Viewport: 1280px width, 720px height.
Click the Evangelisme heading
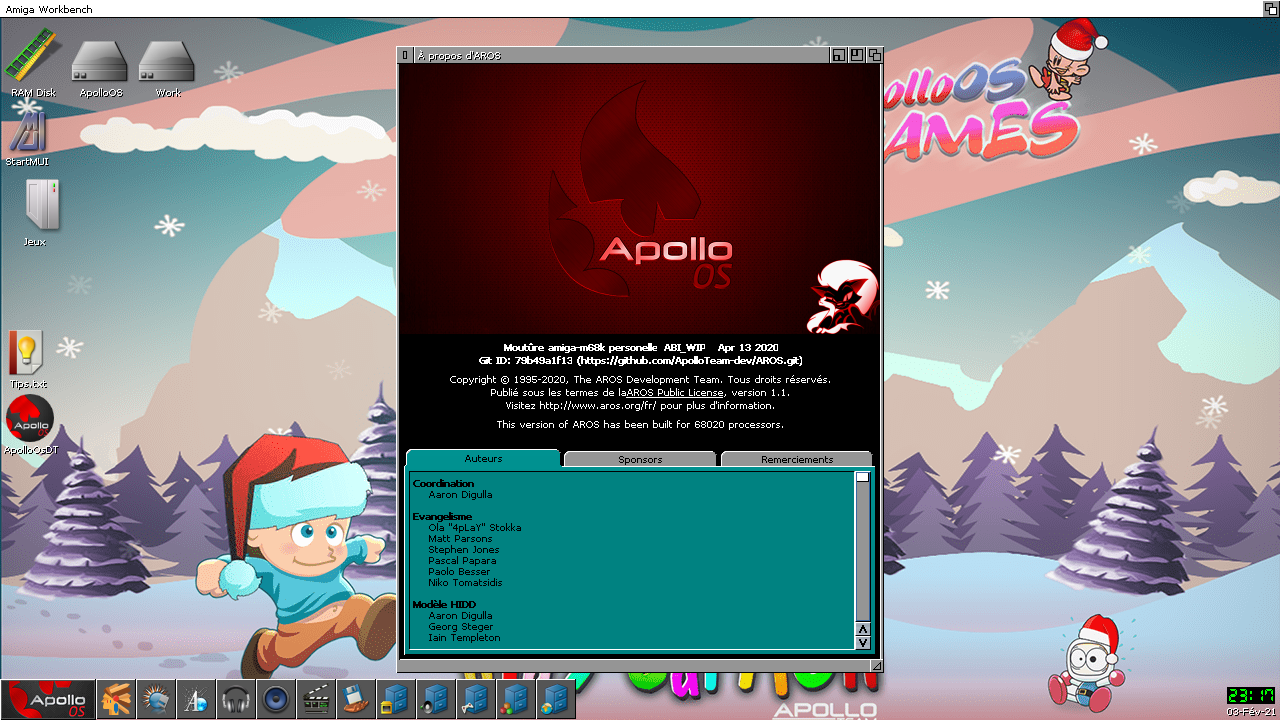[442, 517]
